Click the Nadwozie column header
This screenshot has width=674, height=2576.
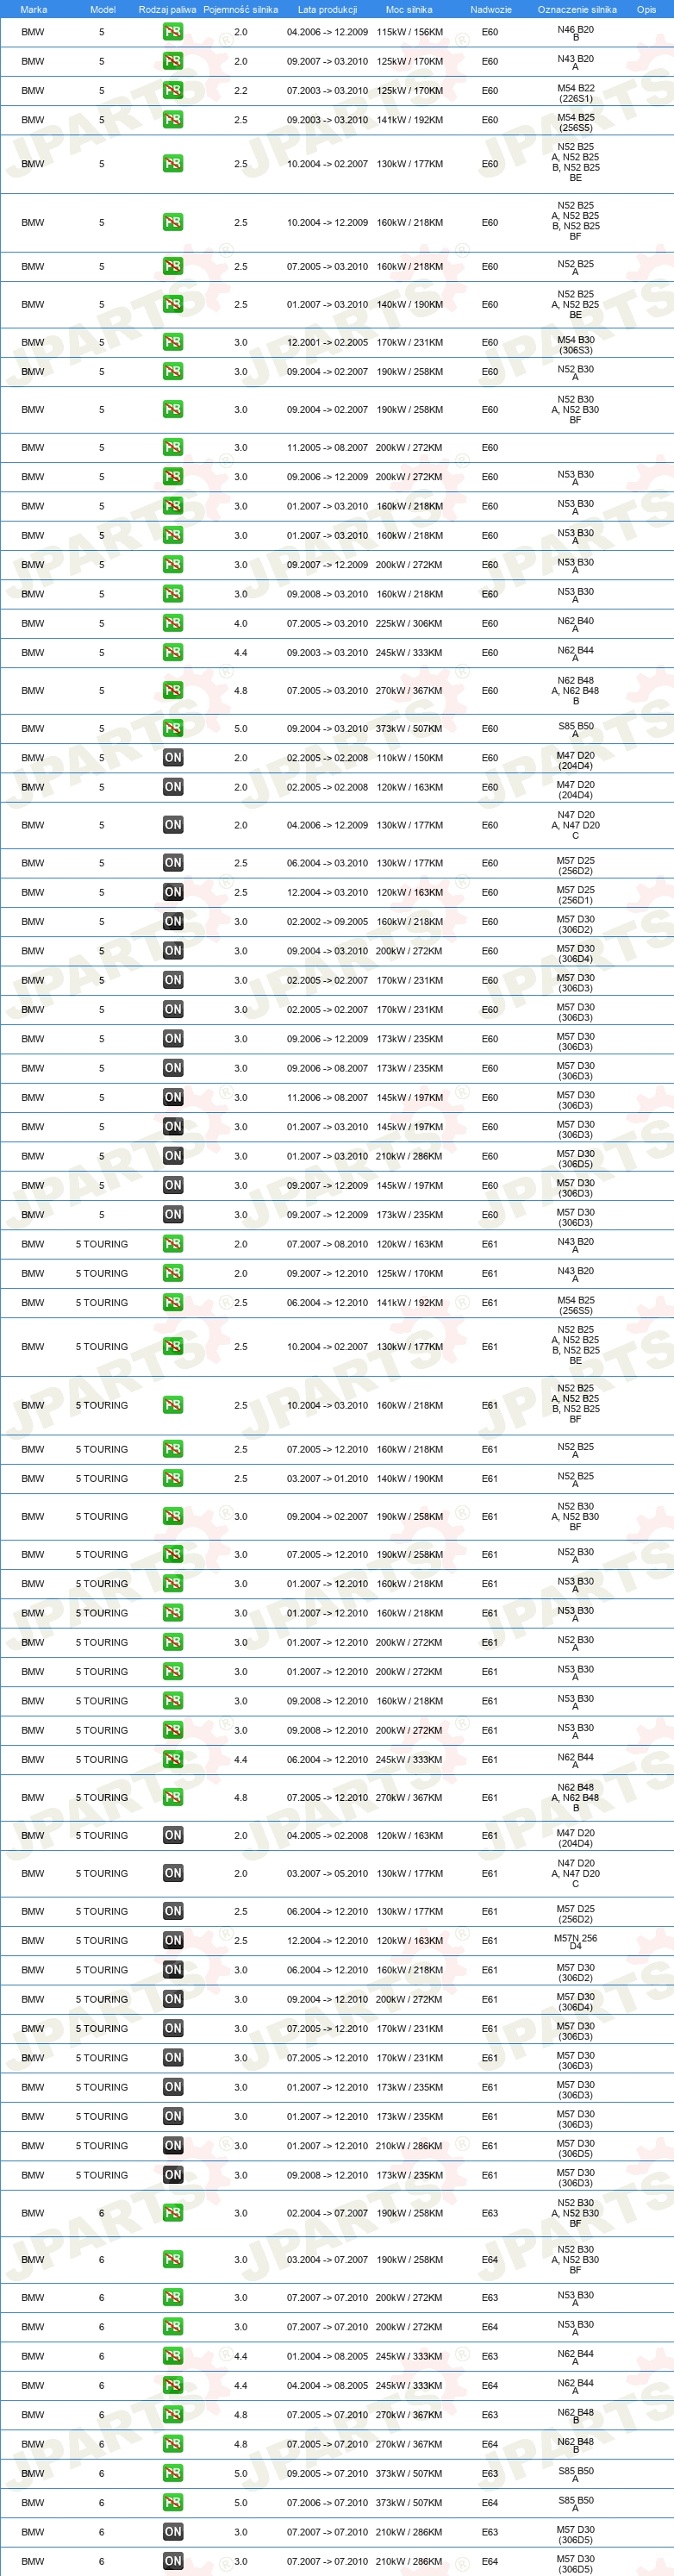(491, 9)
